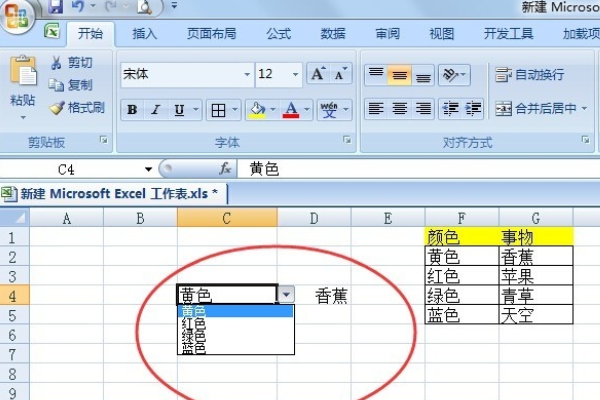Open the font size 12 dropdown
Viewport: 600px width, 400px height.
(295, 74)
